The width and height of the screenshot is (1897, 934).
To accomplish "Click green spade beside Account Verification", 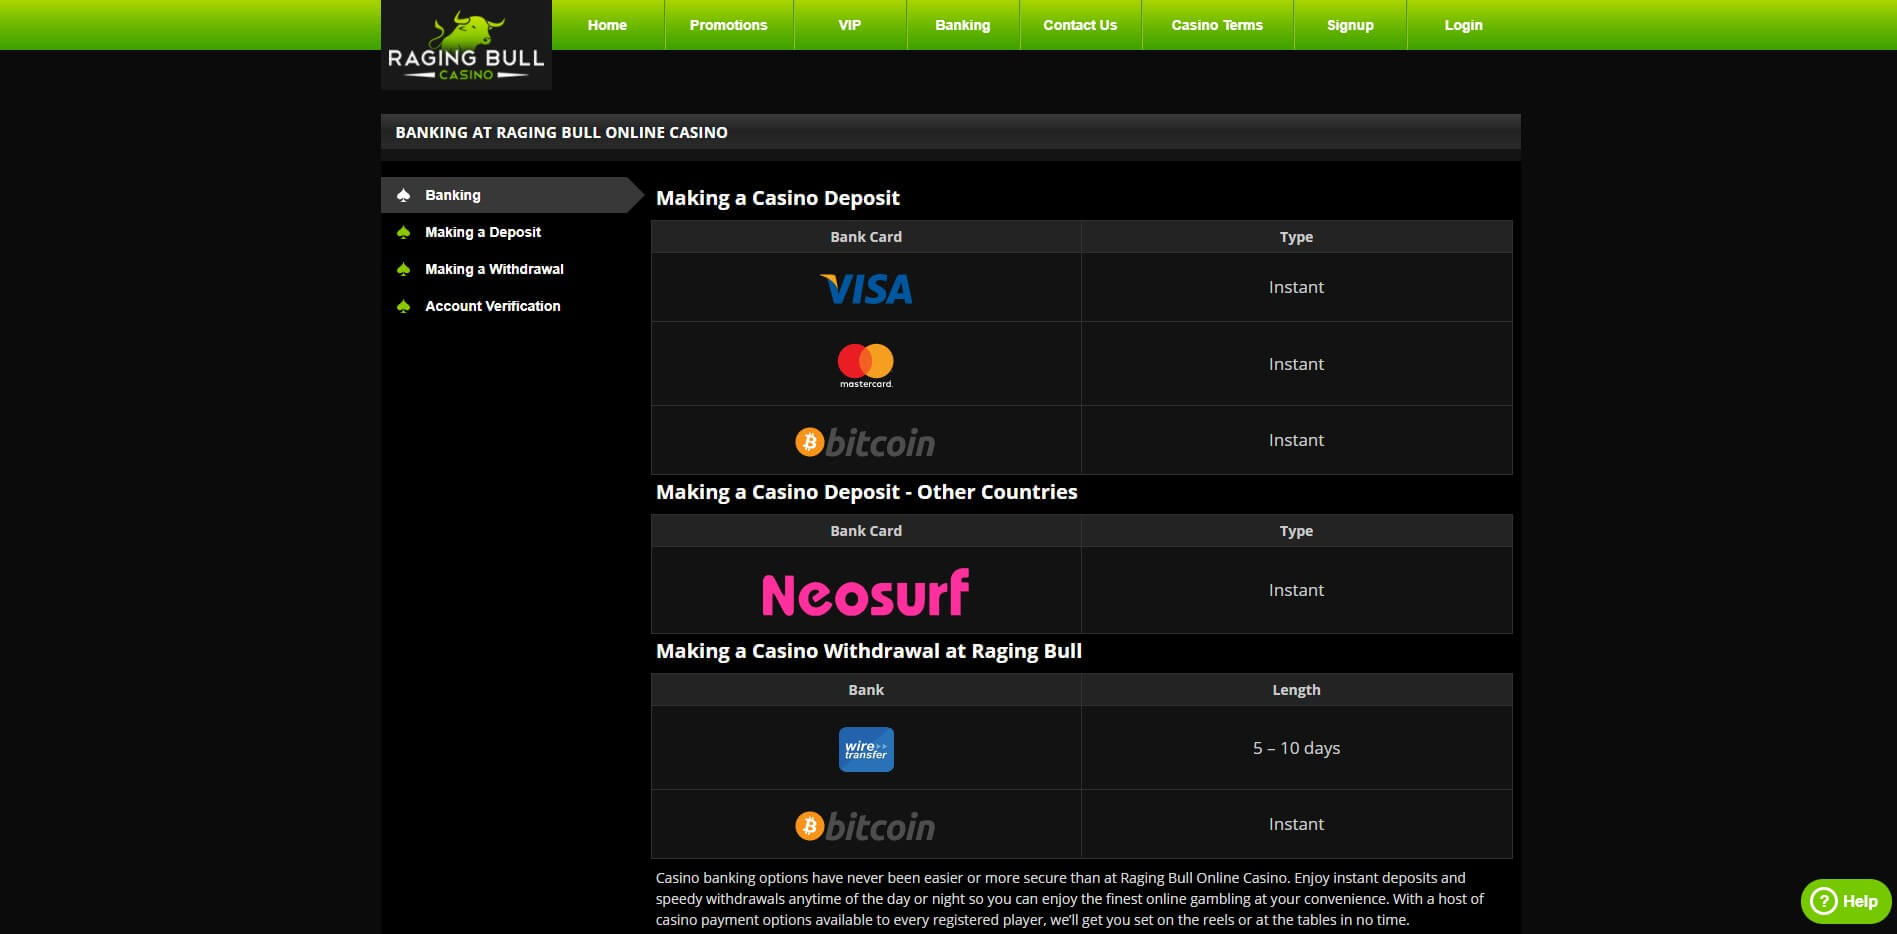I will pyautogui.click(x=404, y=306).
